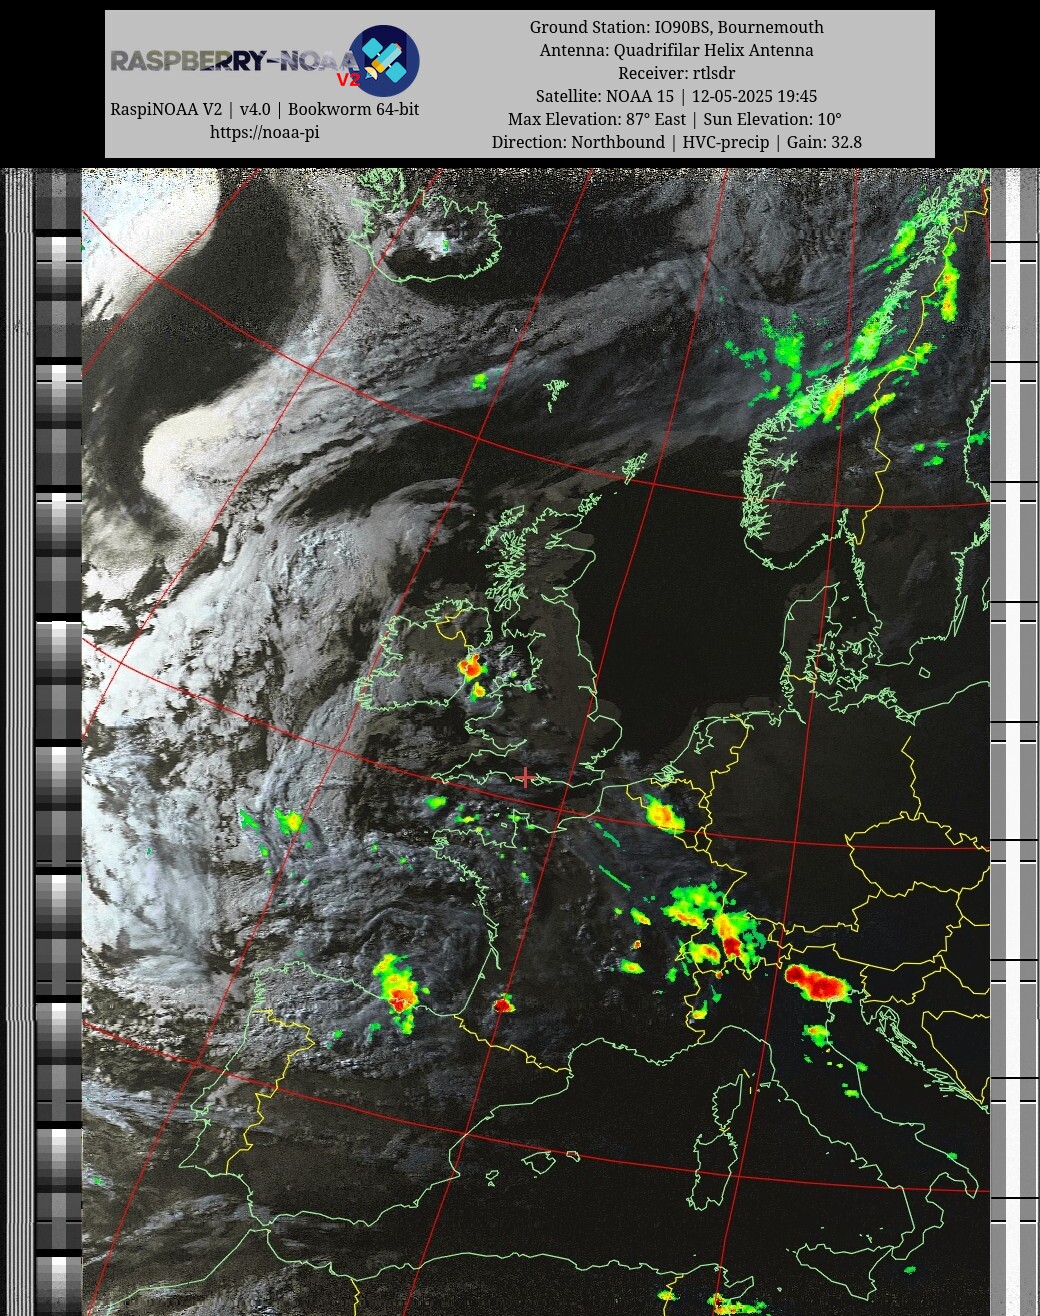Open the https://noaa-pi link text
This screenshot has width=1040, height=1316.
coord(264,132)
